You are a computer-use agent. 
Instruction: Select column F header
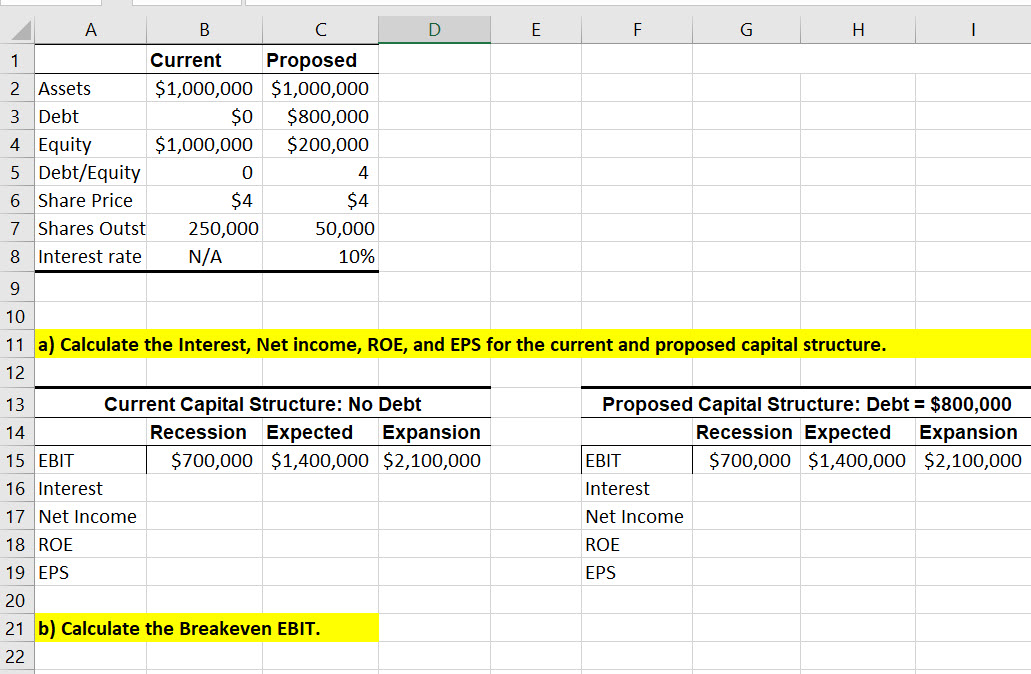tap(637, 29)
